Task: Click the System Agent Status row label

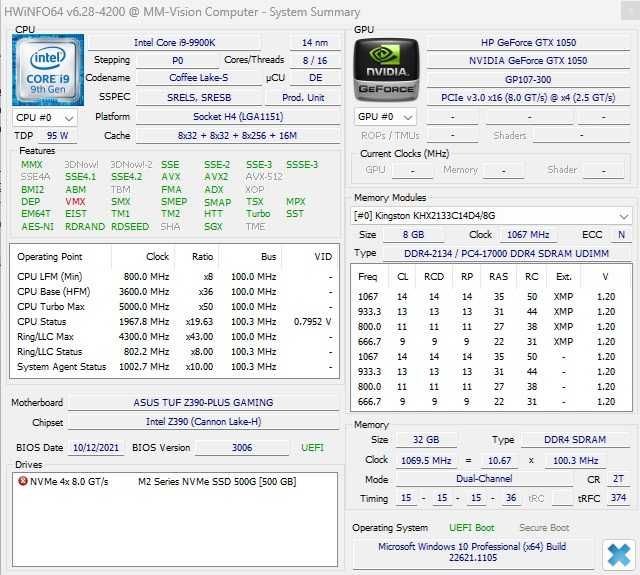Action: pyautogui.click(x=62, y=366)
